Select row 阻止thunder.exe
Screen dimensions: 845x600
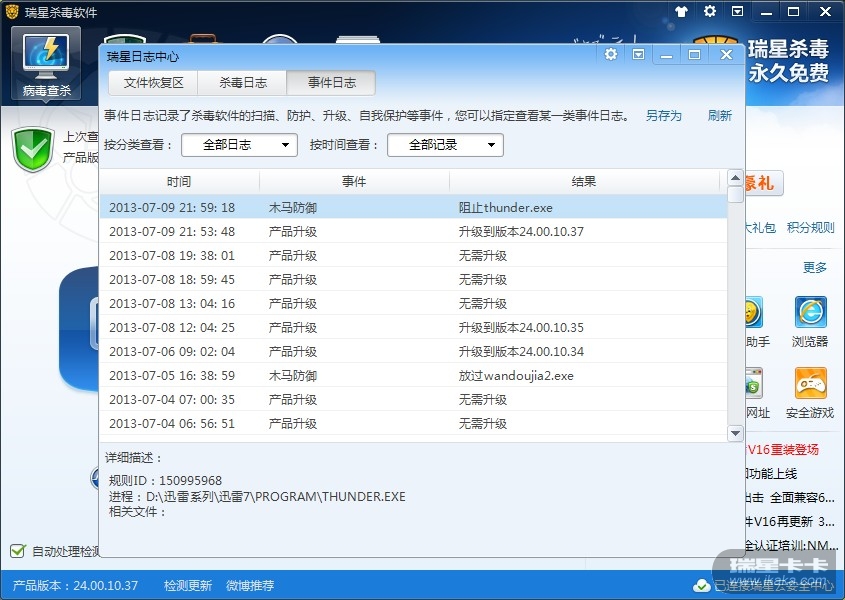pyautogui.click(x=413, y=208)
